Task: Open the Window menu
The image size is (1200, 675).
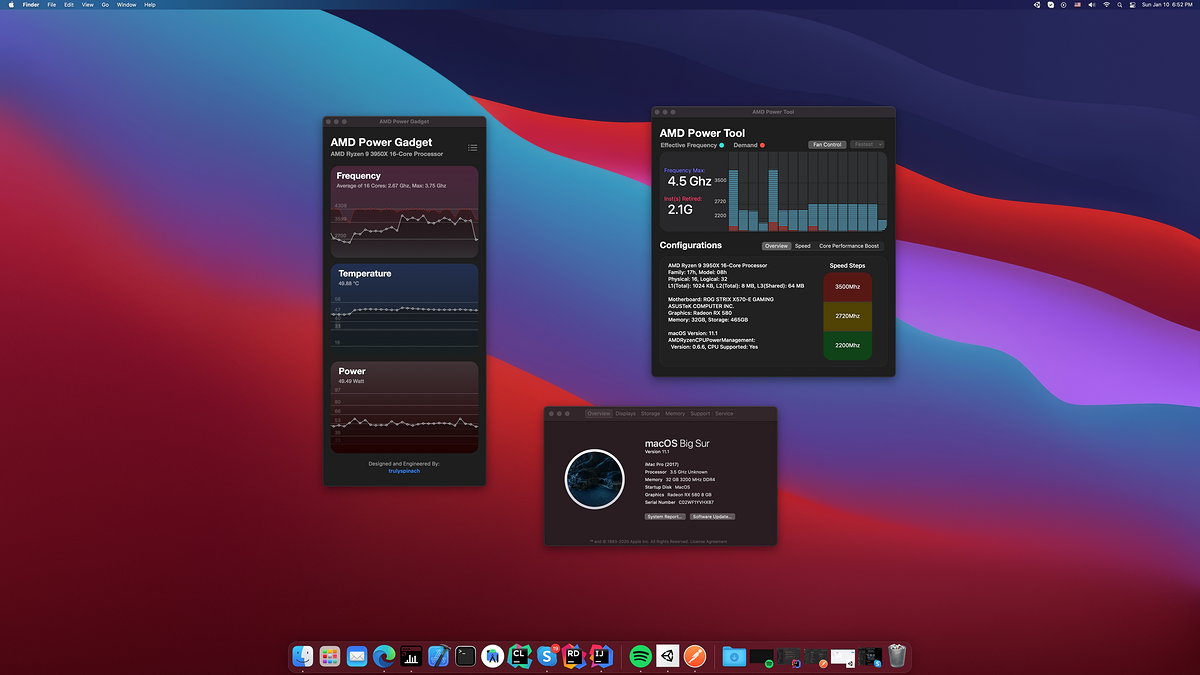Action: click(x=126, y=5)
